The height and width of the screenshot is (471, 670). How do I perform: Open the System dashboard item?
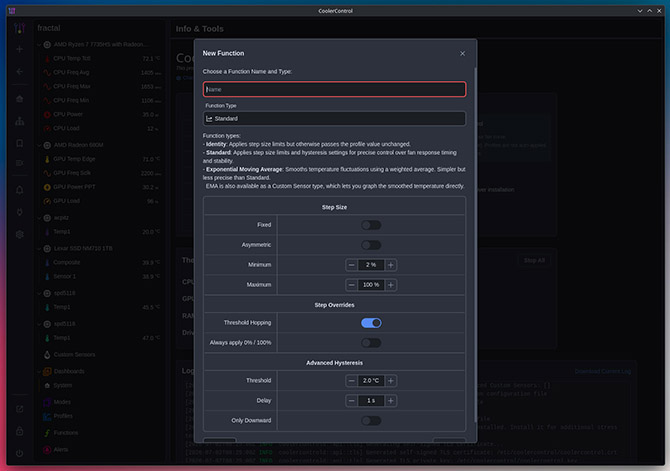pos(62,386)
